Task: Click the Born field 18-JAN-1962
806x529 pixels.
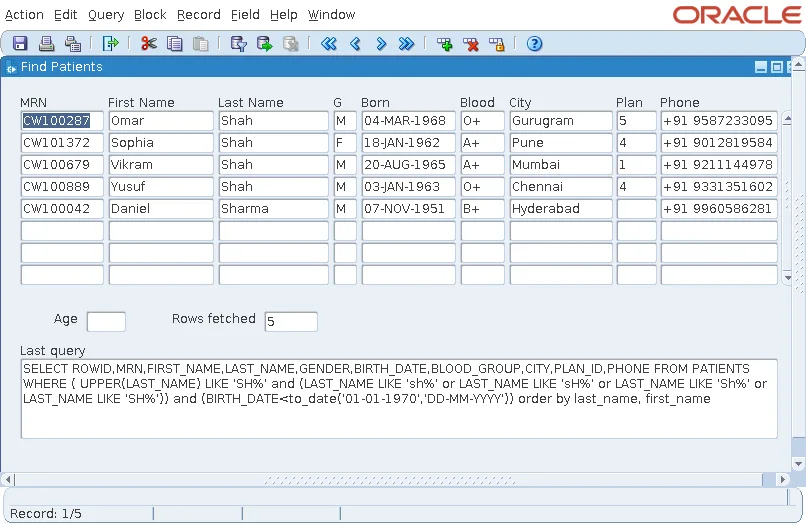Action: tap(409, 143)
